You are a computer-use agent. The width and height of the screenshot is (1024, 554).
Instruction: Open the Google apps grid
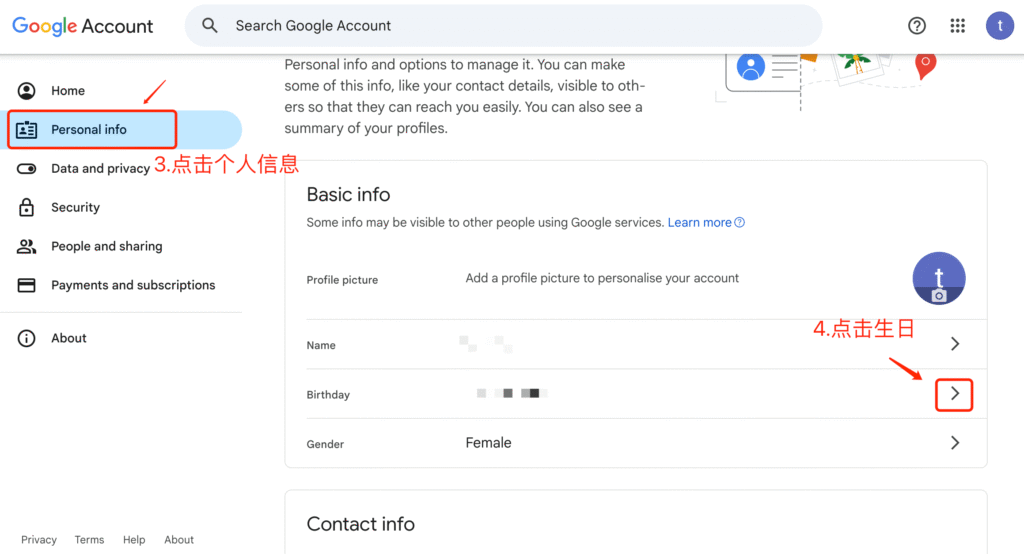click(x=957, y=25)
